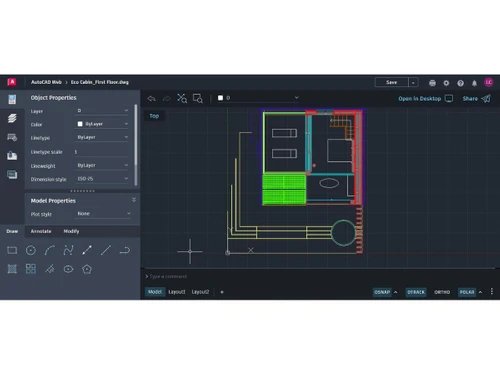The width and height of the screenshot is (500, 375).
Task: Open the Xref panel sidebar icon
Action: coord(12,156)
